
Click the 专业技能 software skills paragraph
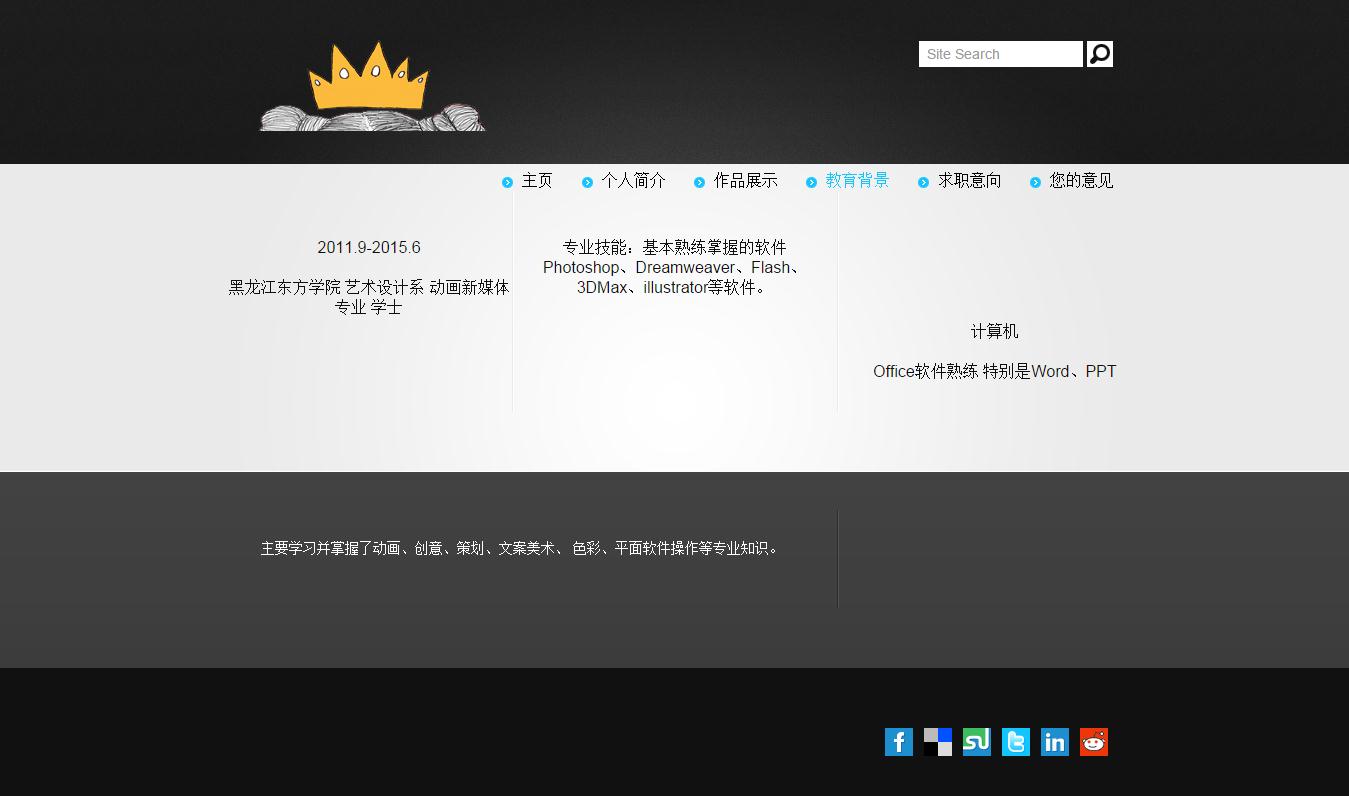coord(674,268)
